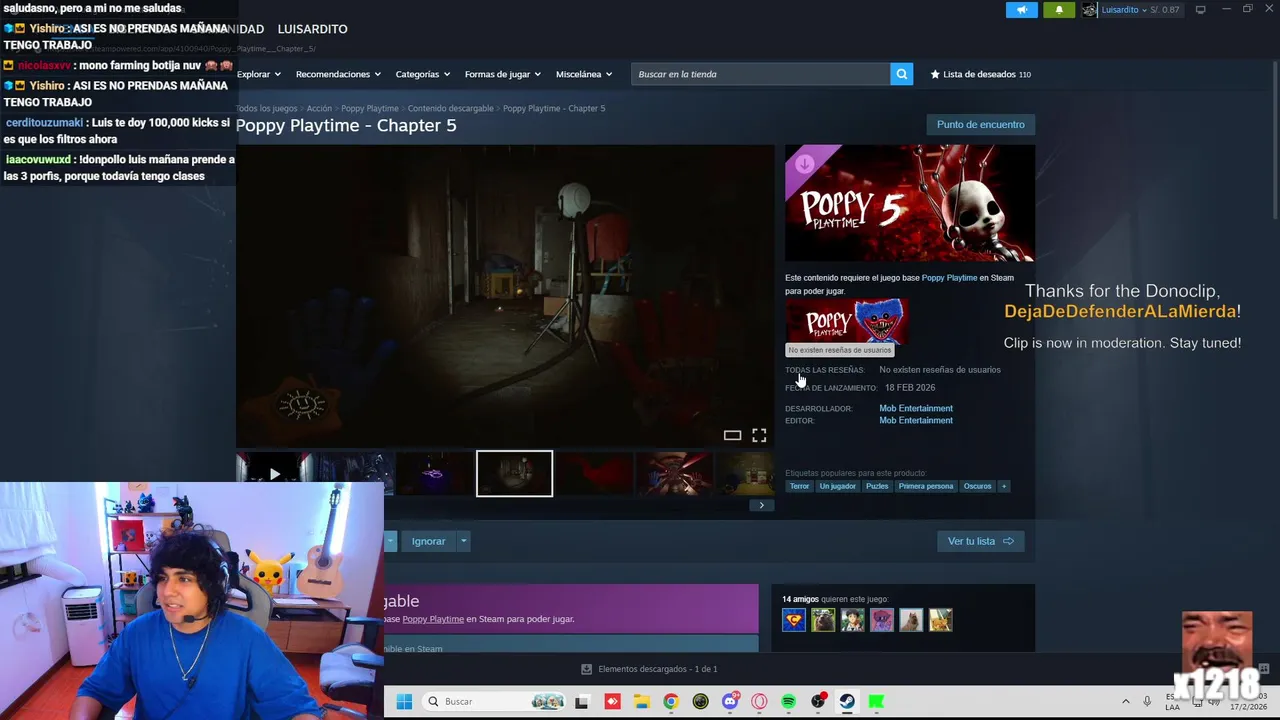
Task: Click the Terror tag
Action: tap(799, 486)
